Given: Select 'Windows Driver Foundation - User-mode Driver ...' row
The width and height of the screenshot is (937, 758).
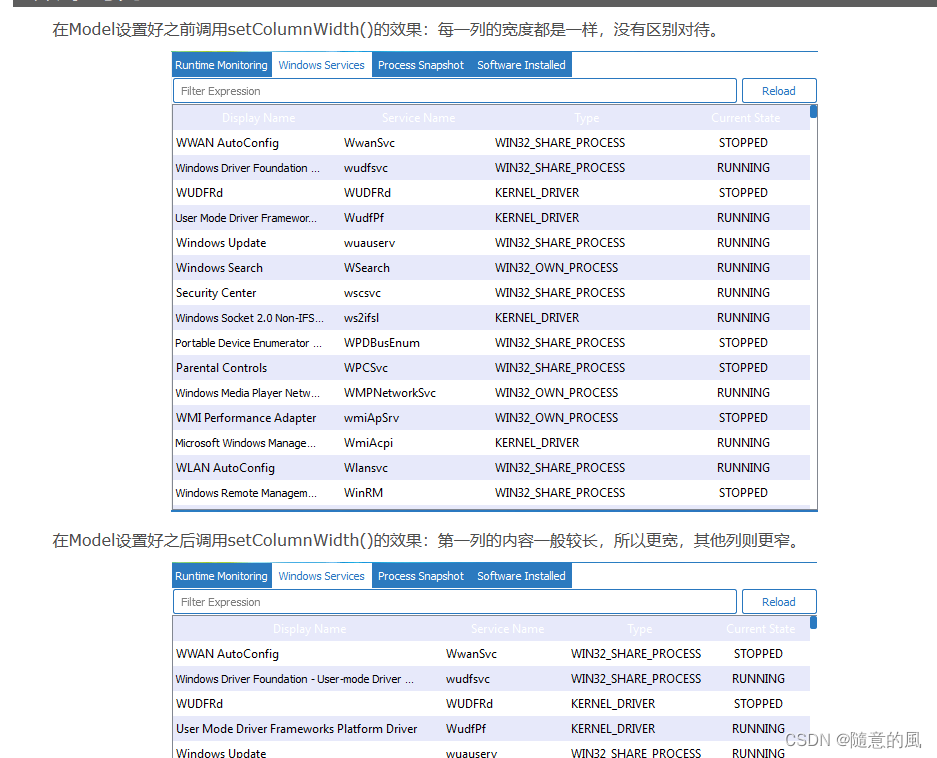Looking at the screenshot, I should [491, 679].
